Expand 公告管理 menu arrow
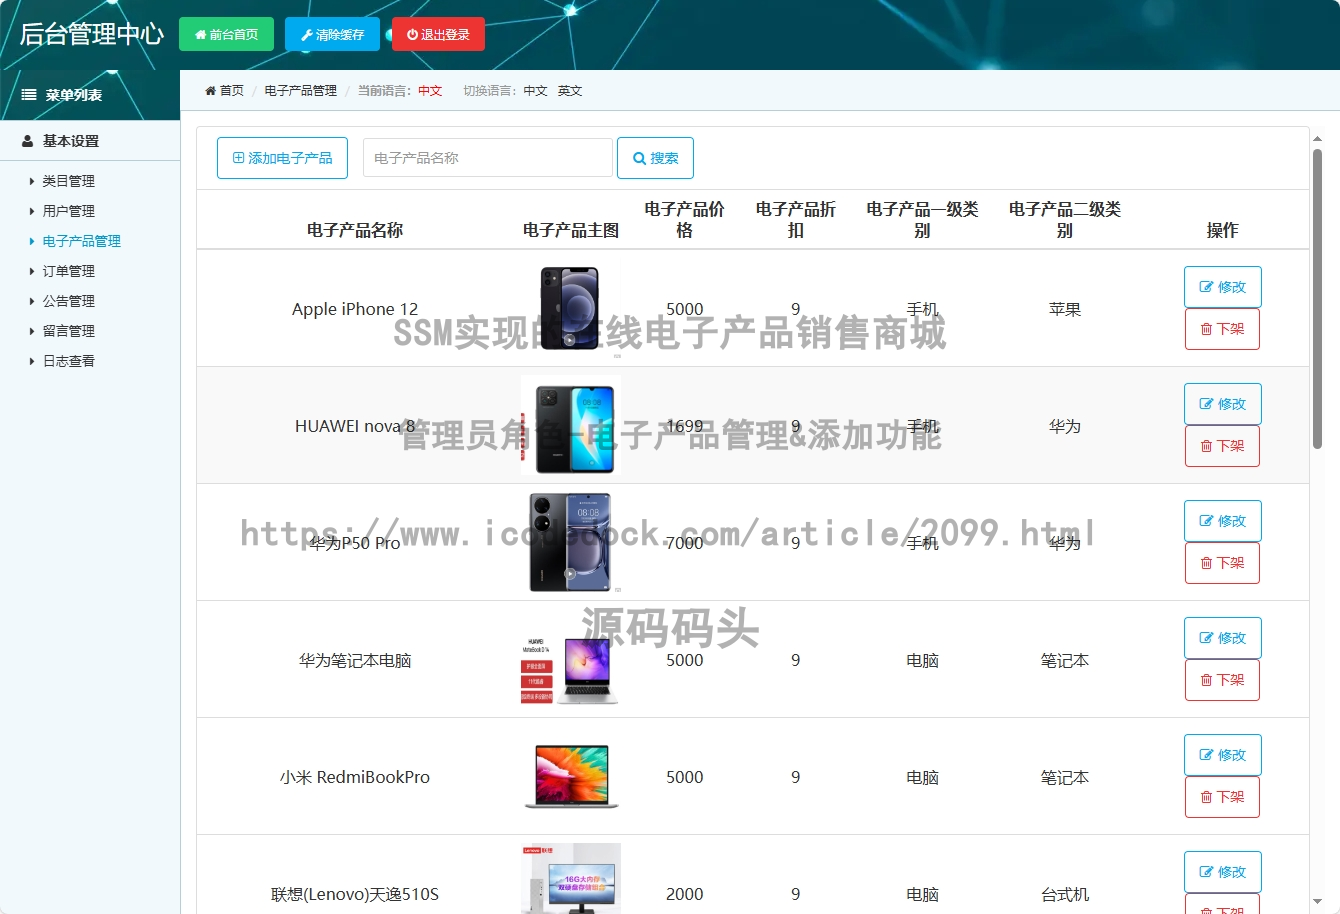The height and width of the screenshot is (914, 1340). point(32,301)
